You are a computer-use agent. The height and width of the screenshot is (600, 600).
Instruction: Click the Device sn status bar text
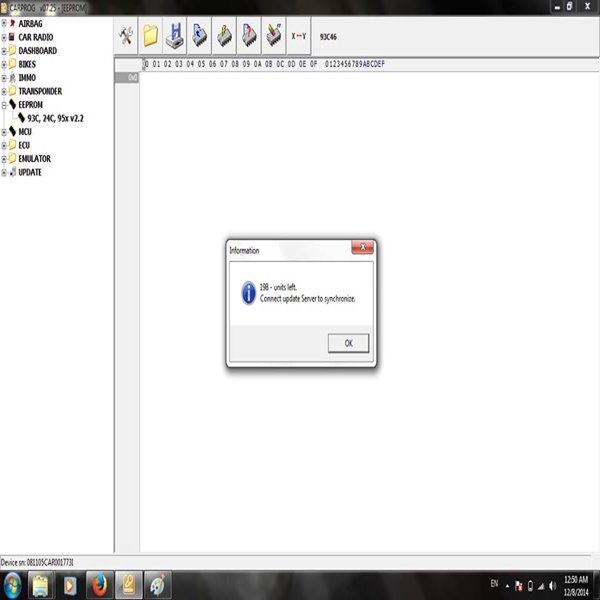click(x=37, y=562)
